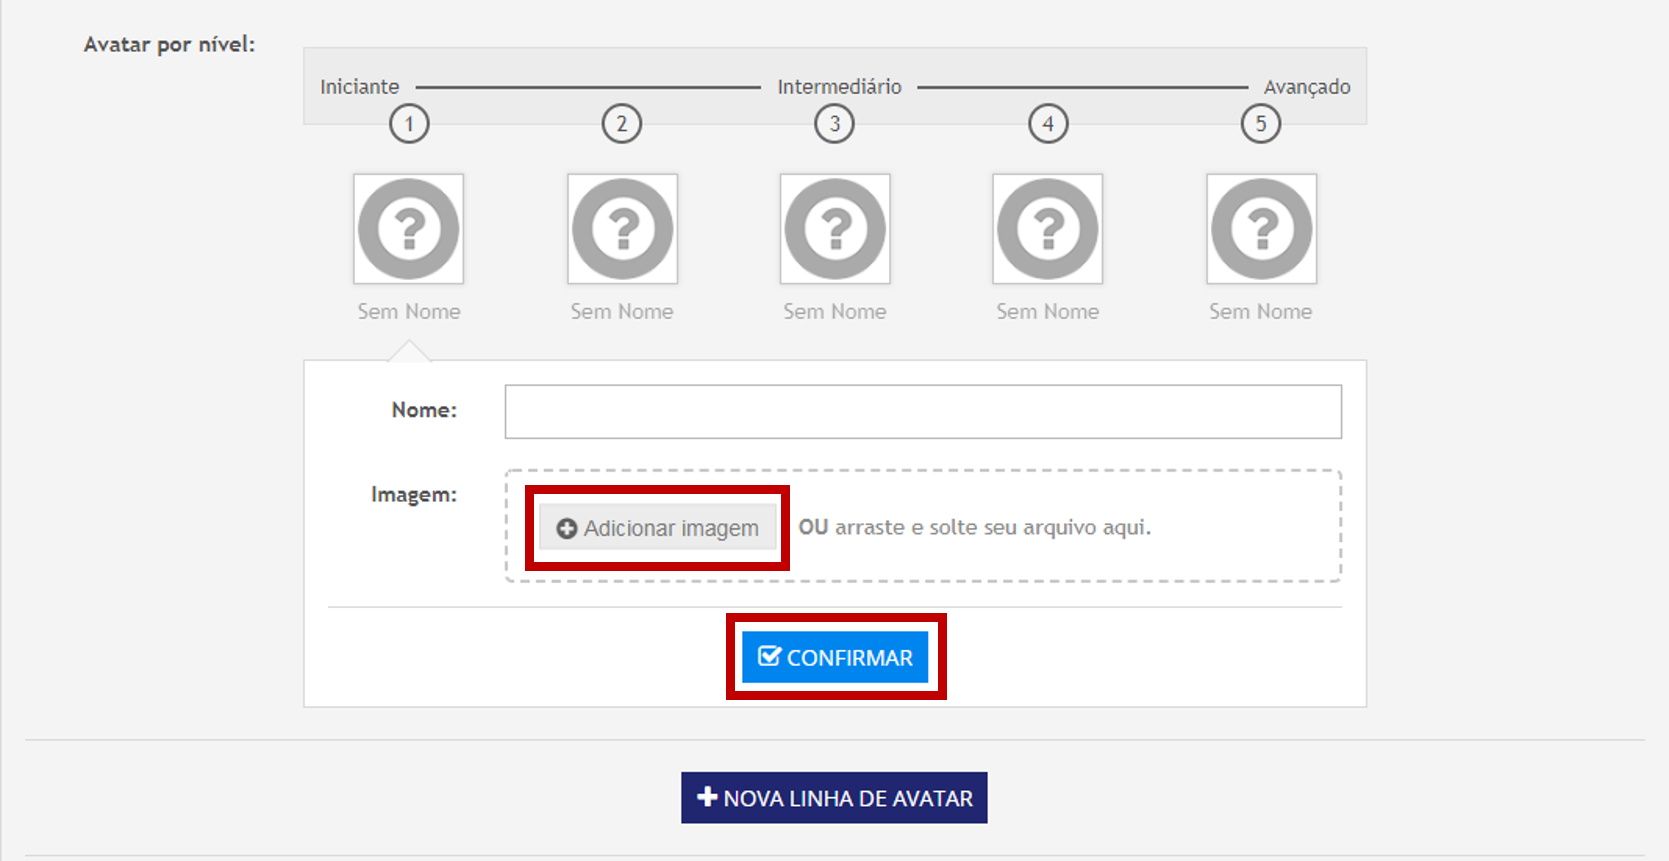Click the CONFIRMAR button
The image size is (1669, 861).
[835, 657]
